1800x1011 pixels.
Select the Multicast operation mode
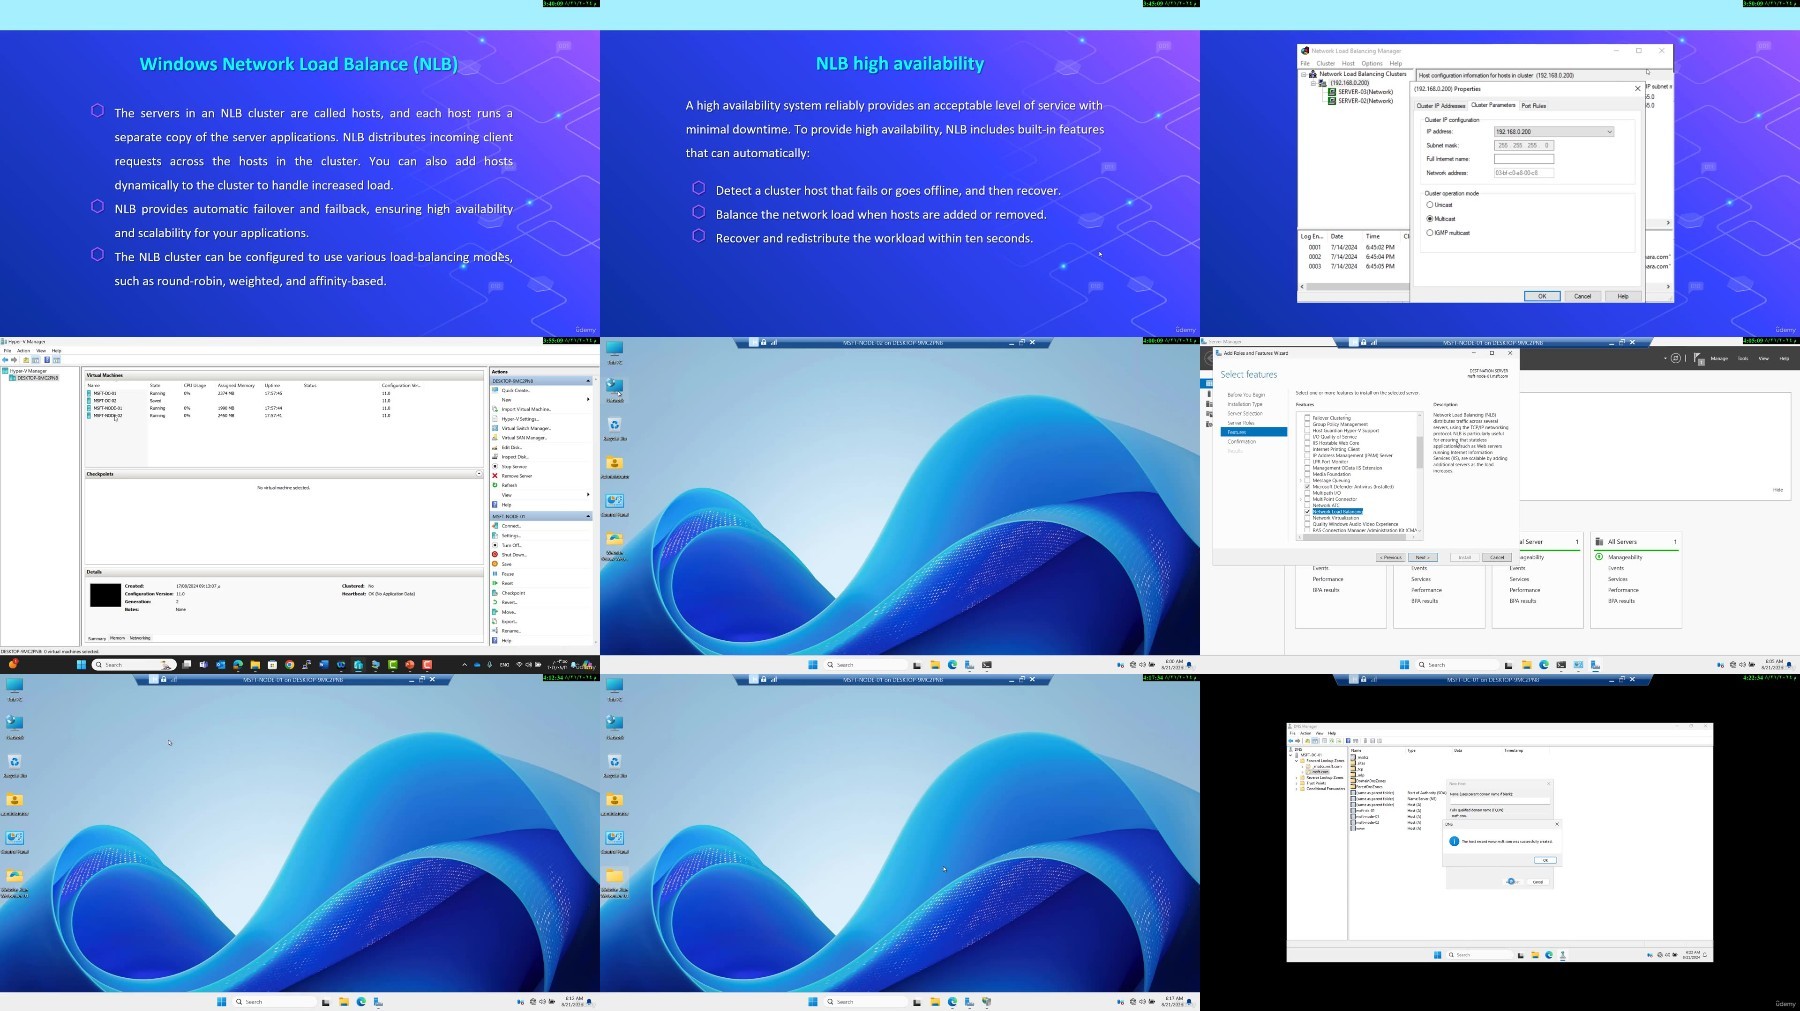tap(1430, 218)
